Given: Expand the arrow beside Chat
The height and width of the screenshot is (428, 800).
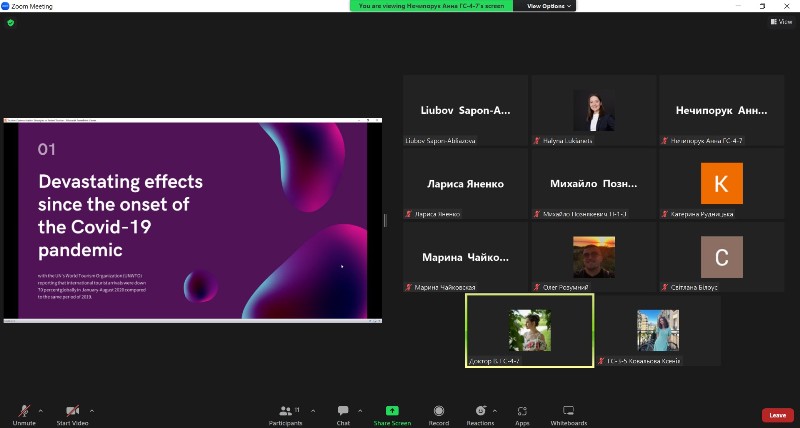Looking at the screenshot, I should click(x=358, y=410).
